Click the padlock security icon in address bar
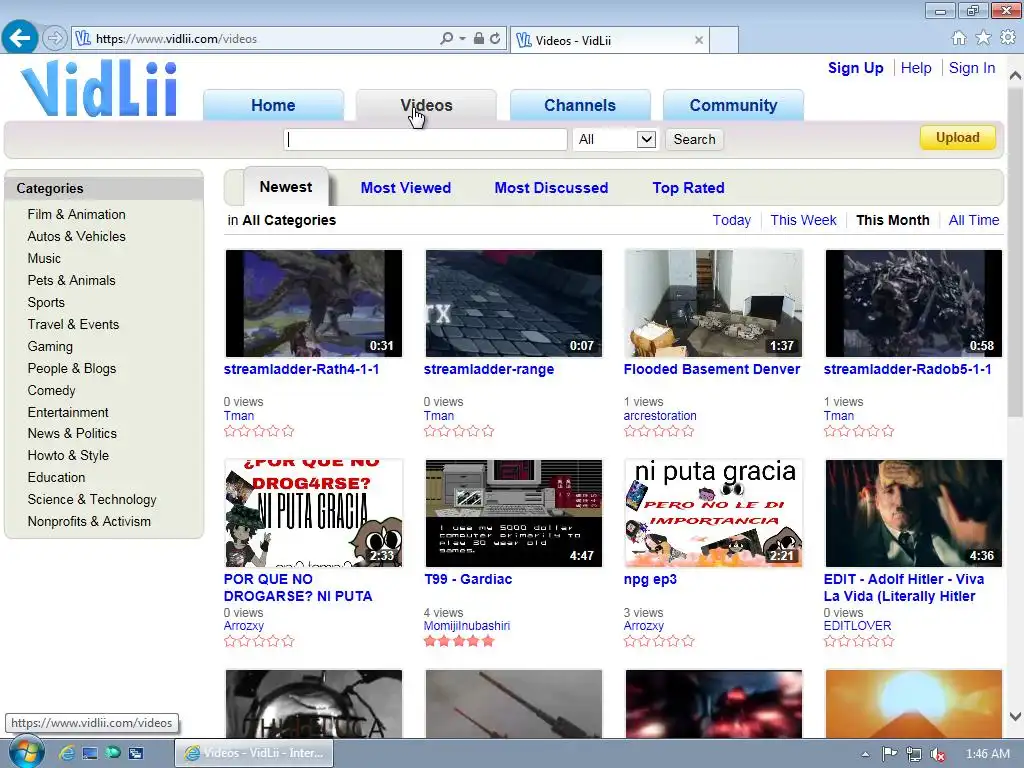Image resolution: width=1024 pixels, height=768 pixels. pyautogui.click(x=479, y=39)
